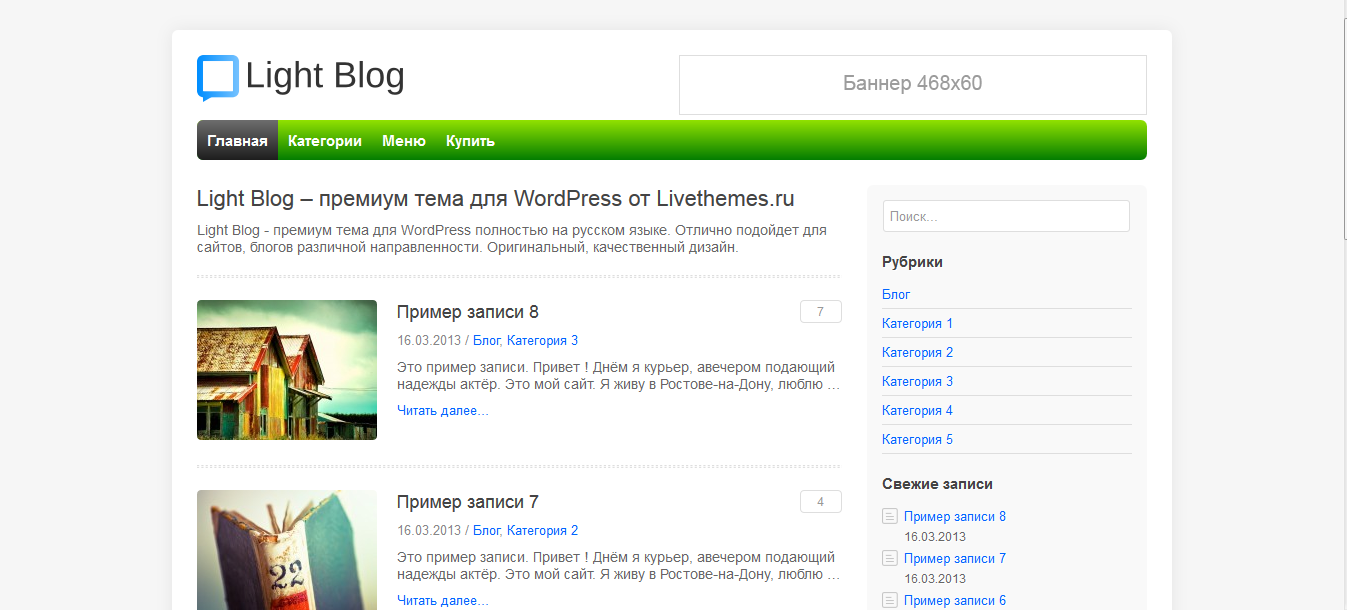Click the wooden houses thumbnail of post 8
Viewport: 1347px width, 610px height.
click(x=287, y=370)
